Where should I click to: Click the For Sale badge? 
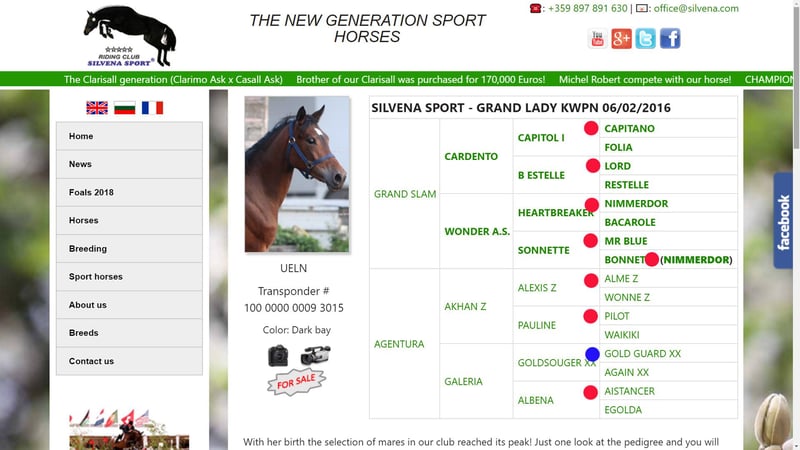pos(297,382)
